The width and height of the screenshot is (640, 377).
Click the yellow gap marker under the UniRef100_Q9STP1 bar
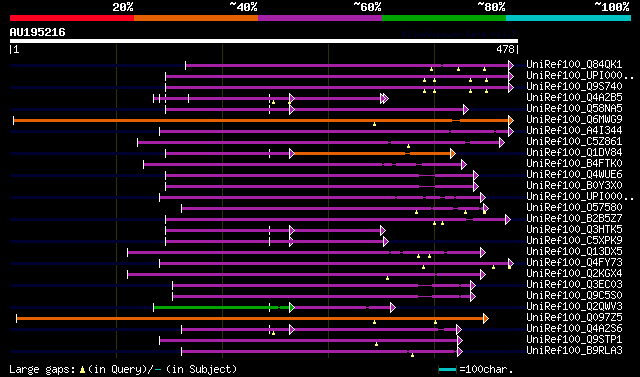click(376, 344)
